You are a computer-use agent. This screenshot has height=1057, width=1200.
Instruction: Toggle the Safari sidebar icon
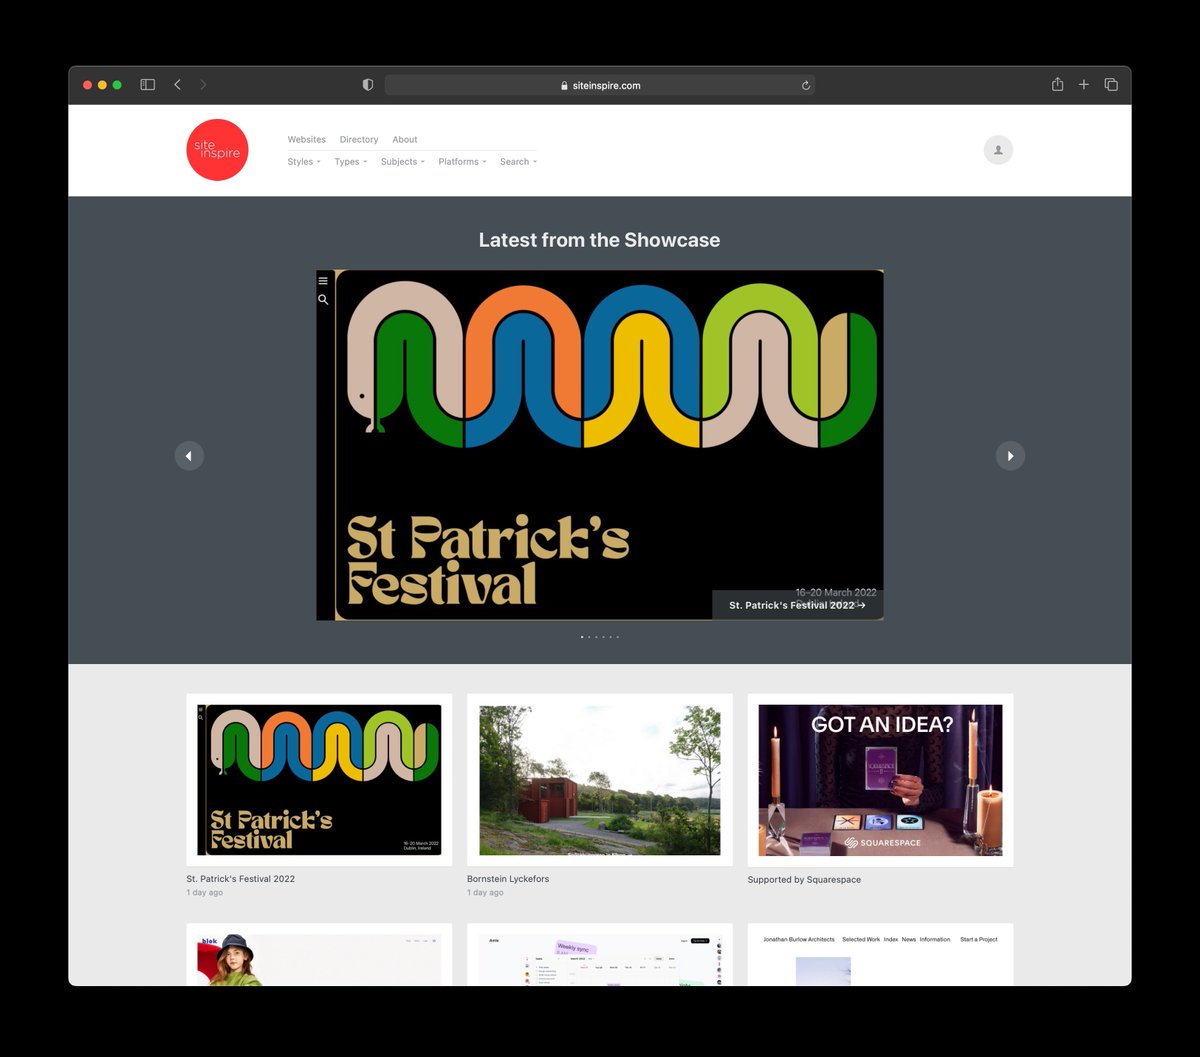pos(148,85)
